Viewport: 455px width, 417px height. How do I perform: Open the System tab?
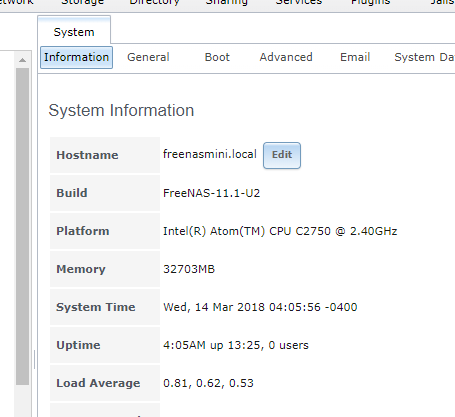(x=74, y=31)
